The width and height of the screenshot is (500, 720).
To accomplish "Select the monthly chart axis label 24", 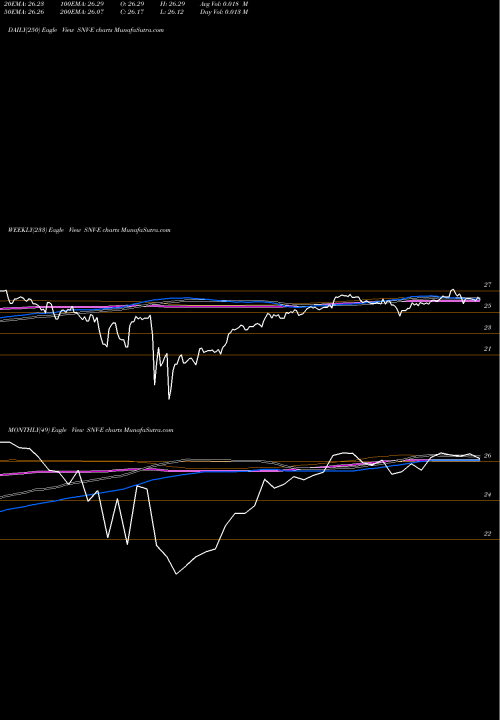I will (x=488, y=495).
